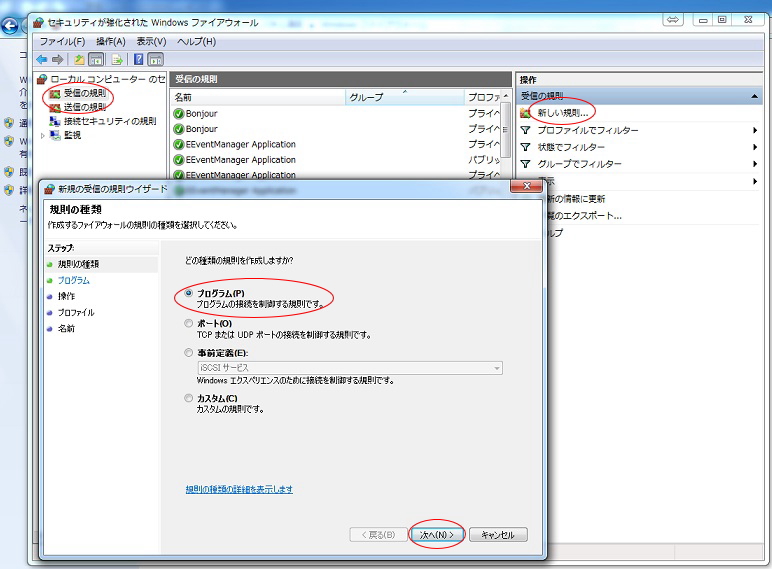Open グループでフィルター action

pyautogui.click(x=579, y=164)
